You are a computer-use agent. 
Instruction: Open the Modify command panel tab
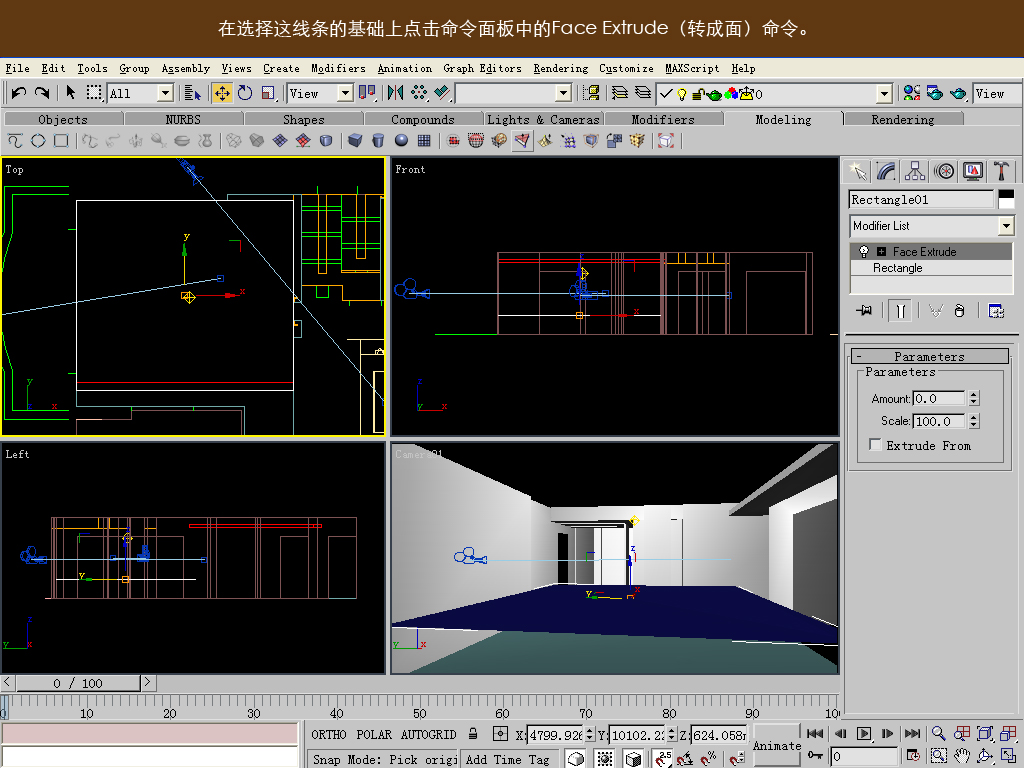[886, 171]
